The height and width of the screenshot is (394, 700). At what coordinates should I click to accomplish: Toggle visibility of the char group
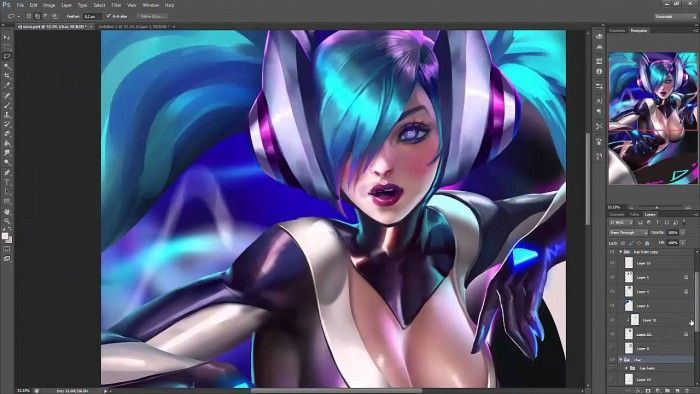[612, 359]
